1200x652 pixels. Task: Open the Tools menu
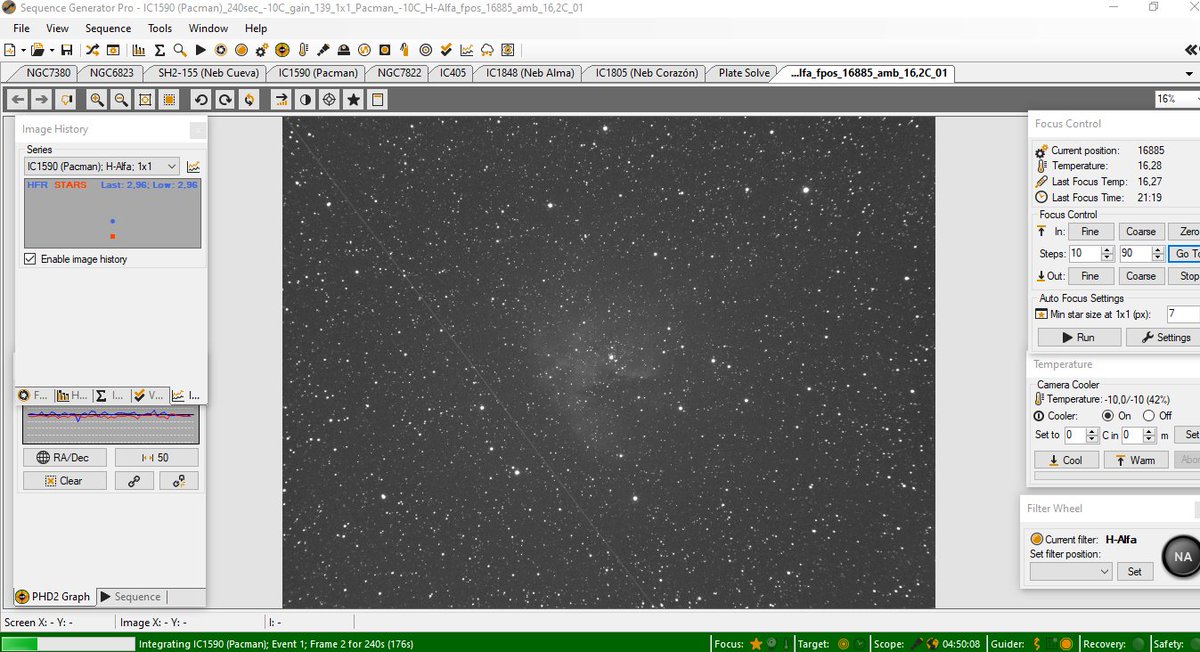pyautogui.click(x=160, y=28)
